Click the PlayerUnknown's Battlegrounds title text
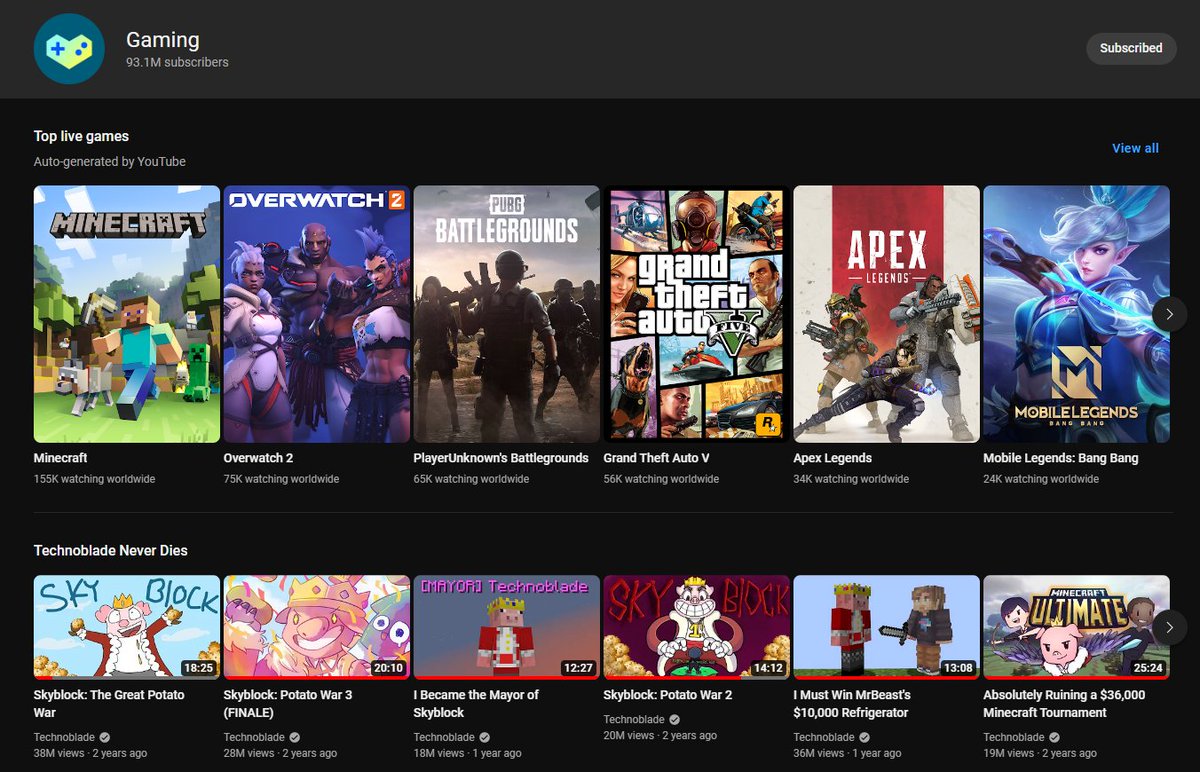The width and height of the screenshot is (1200, 772). pyautogui.click(x=501, y=458)
